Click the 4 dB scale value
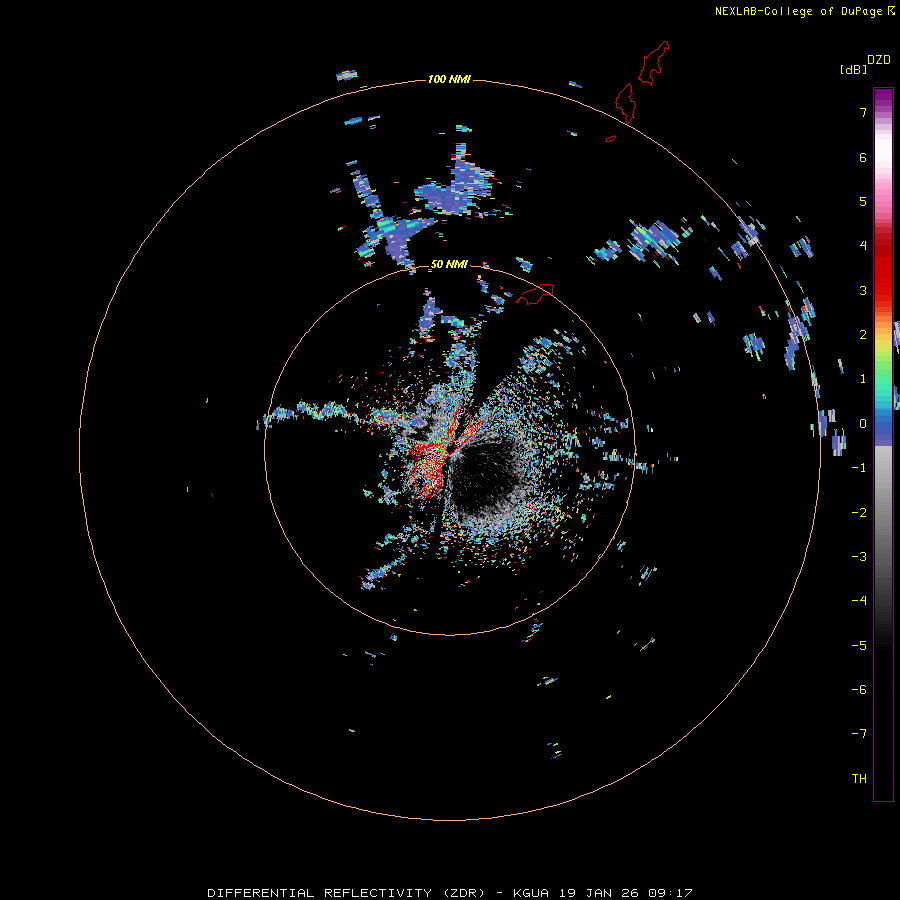 (863, 246)
